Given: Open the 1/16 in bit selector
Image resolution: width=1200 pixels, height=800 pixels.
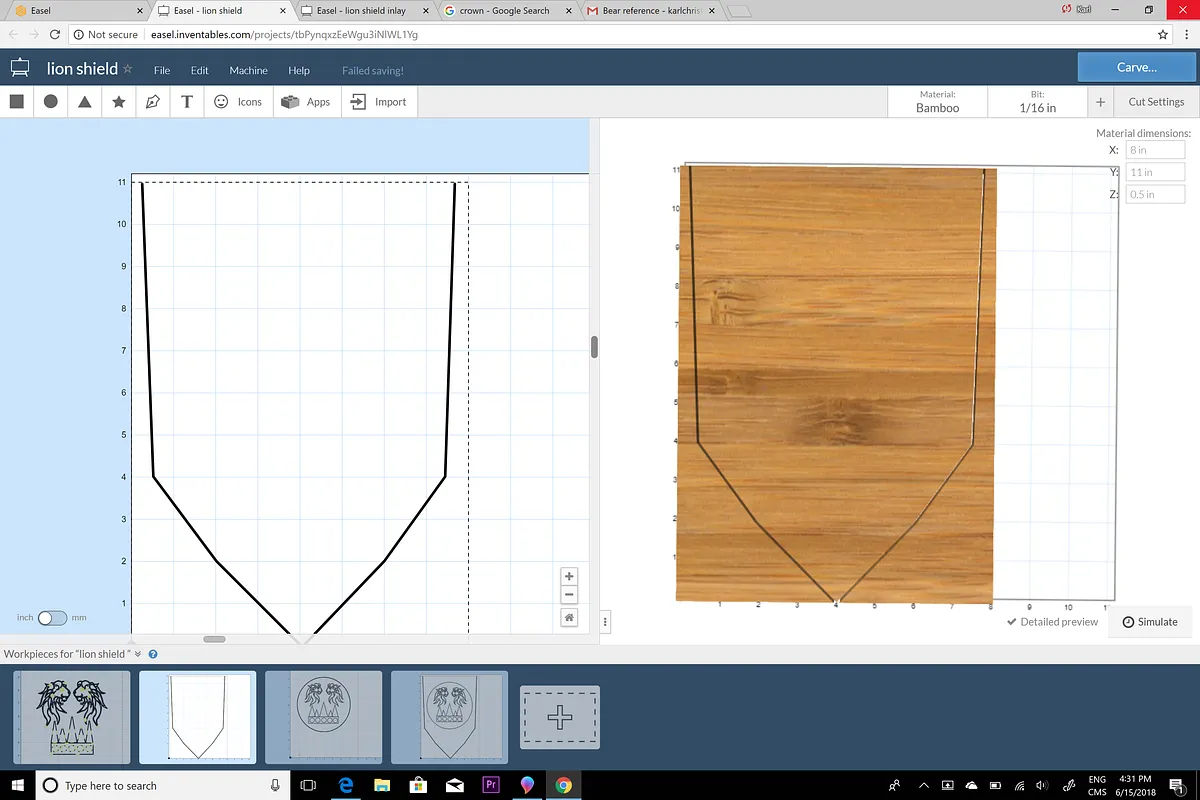Looking at the screenshot, I should pyautogui.click(x=1037, y=102).
